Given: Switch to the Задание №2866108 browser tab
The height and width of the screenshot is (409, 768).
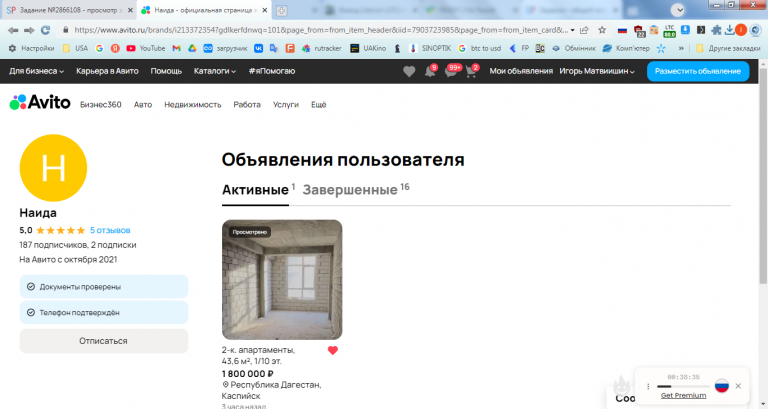Looking at the screenshot, I should (69, 10).
